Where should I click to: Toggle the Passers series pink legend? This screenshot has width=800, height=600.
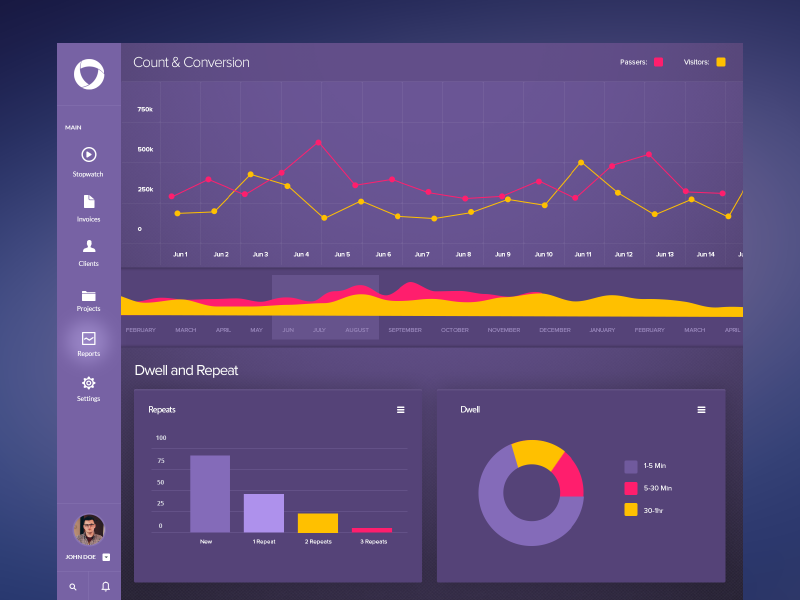(x=659, y=62)
